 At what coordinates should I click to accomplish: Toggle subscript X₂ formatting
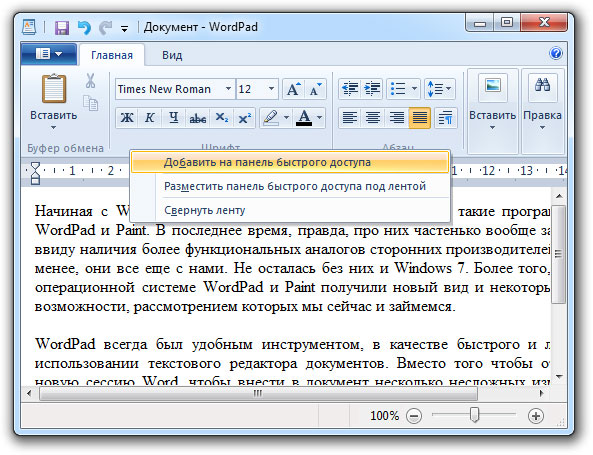click(x=221, y=118)
